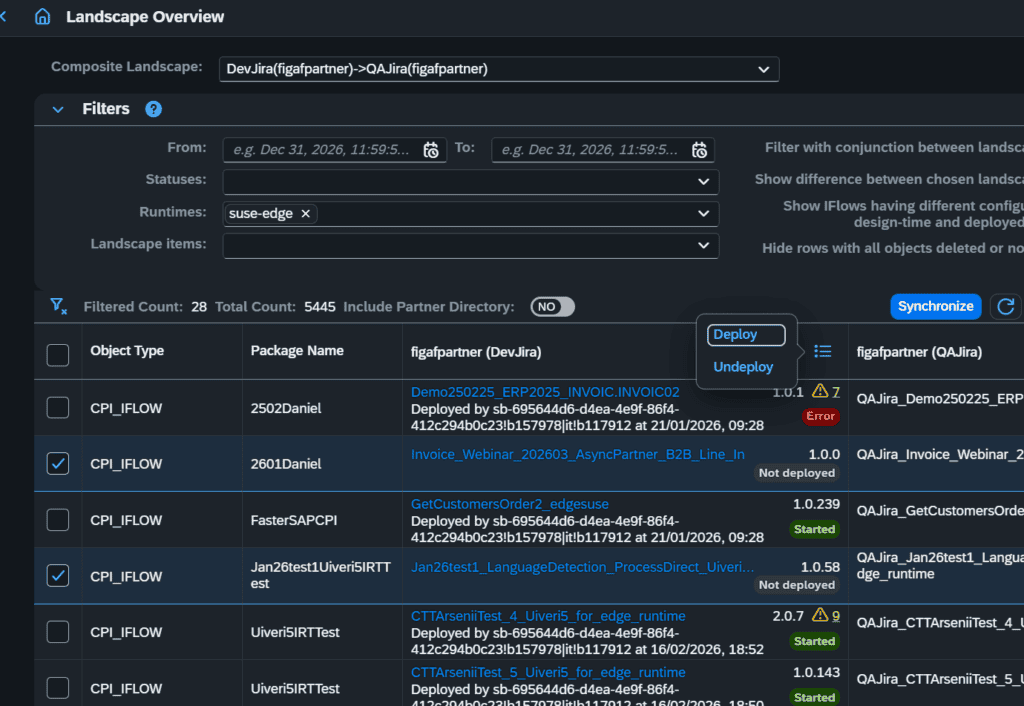Click the figafpartner (DevJira) column header
The image size is (1024, 706).
click(476, 352)
